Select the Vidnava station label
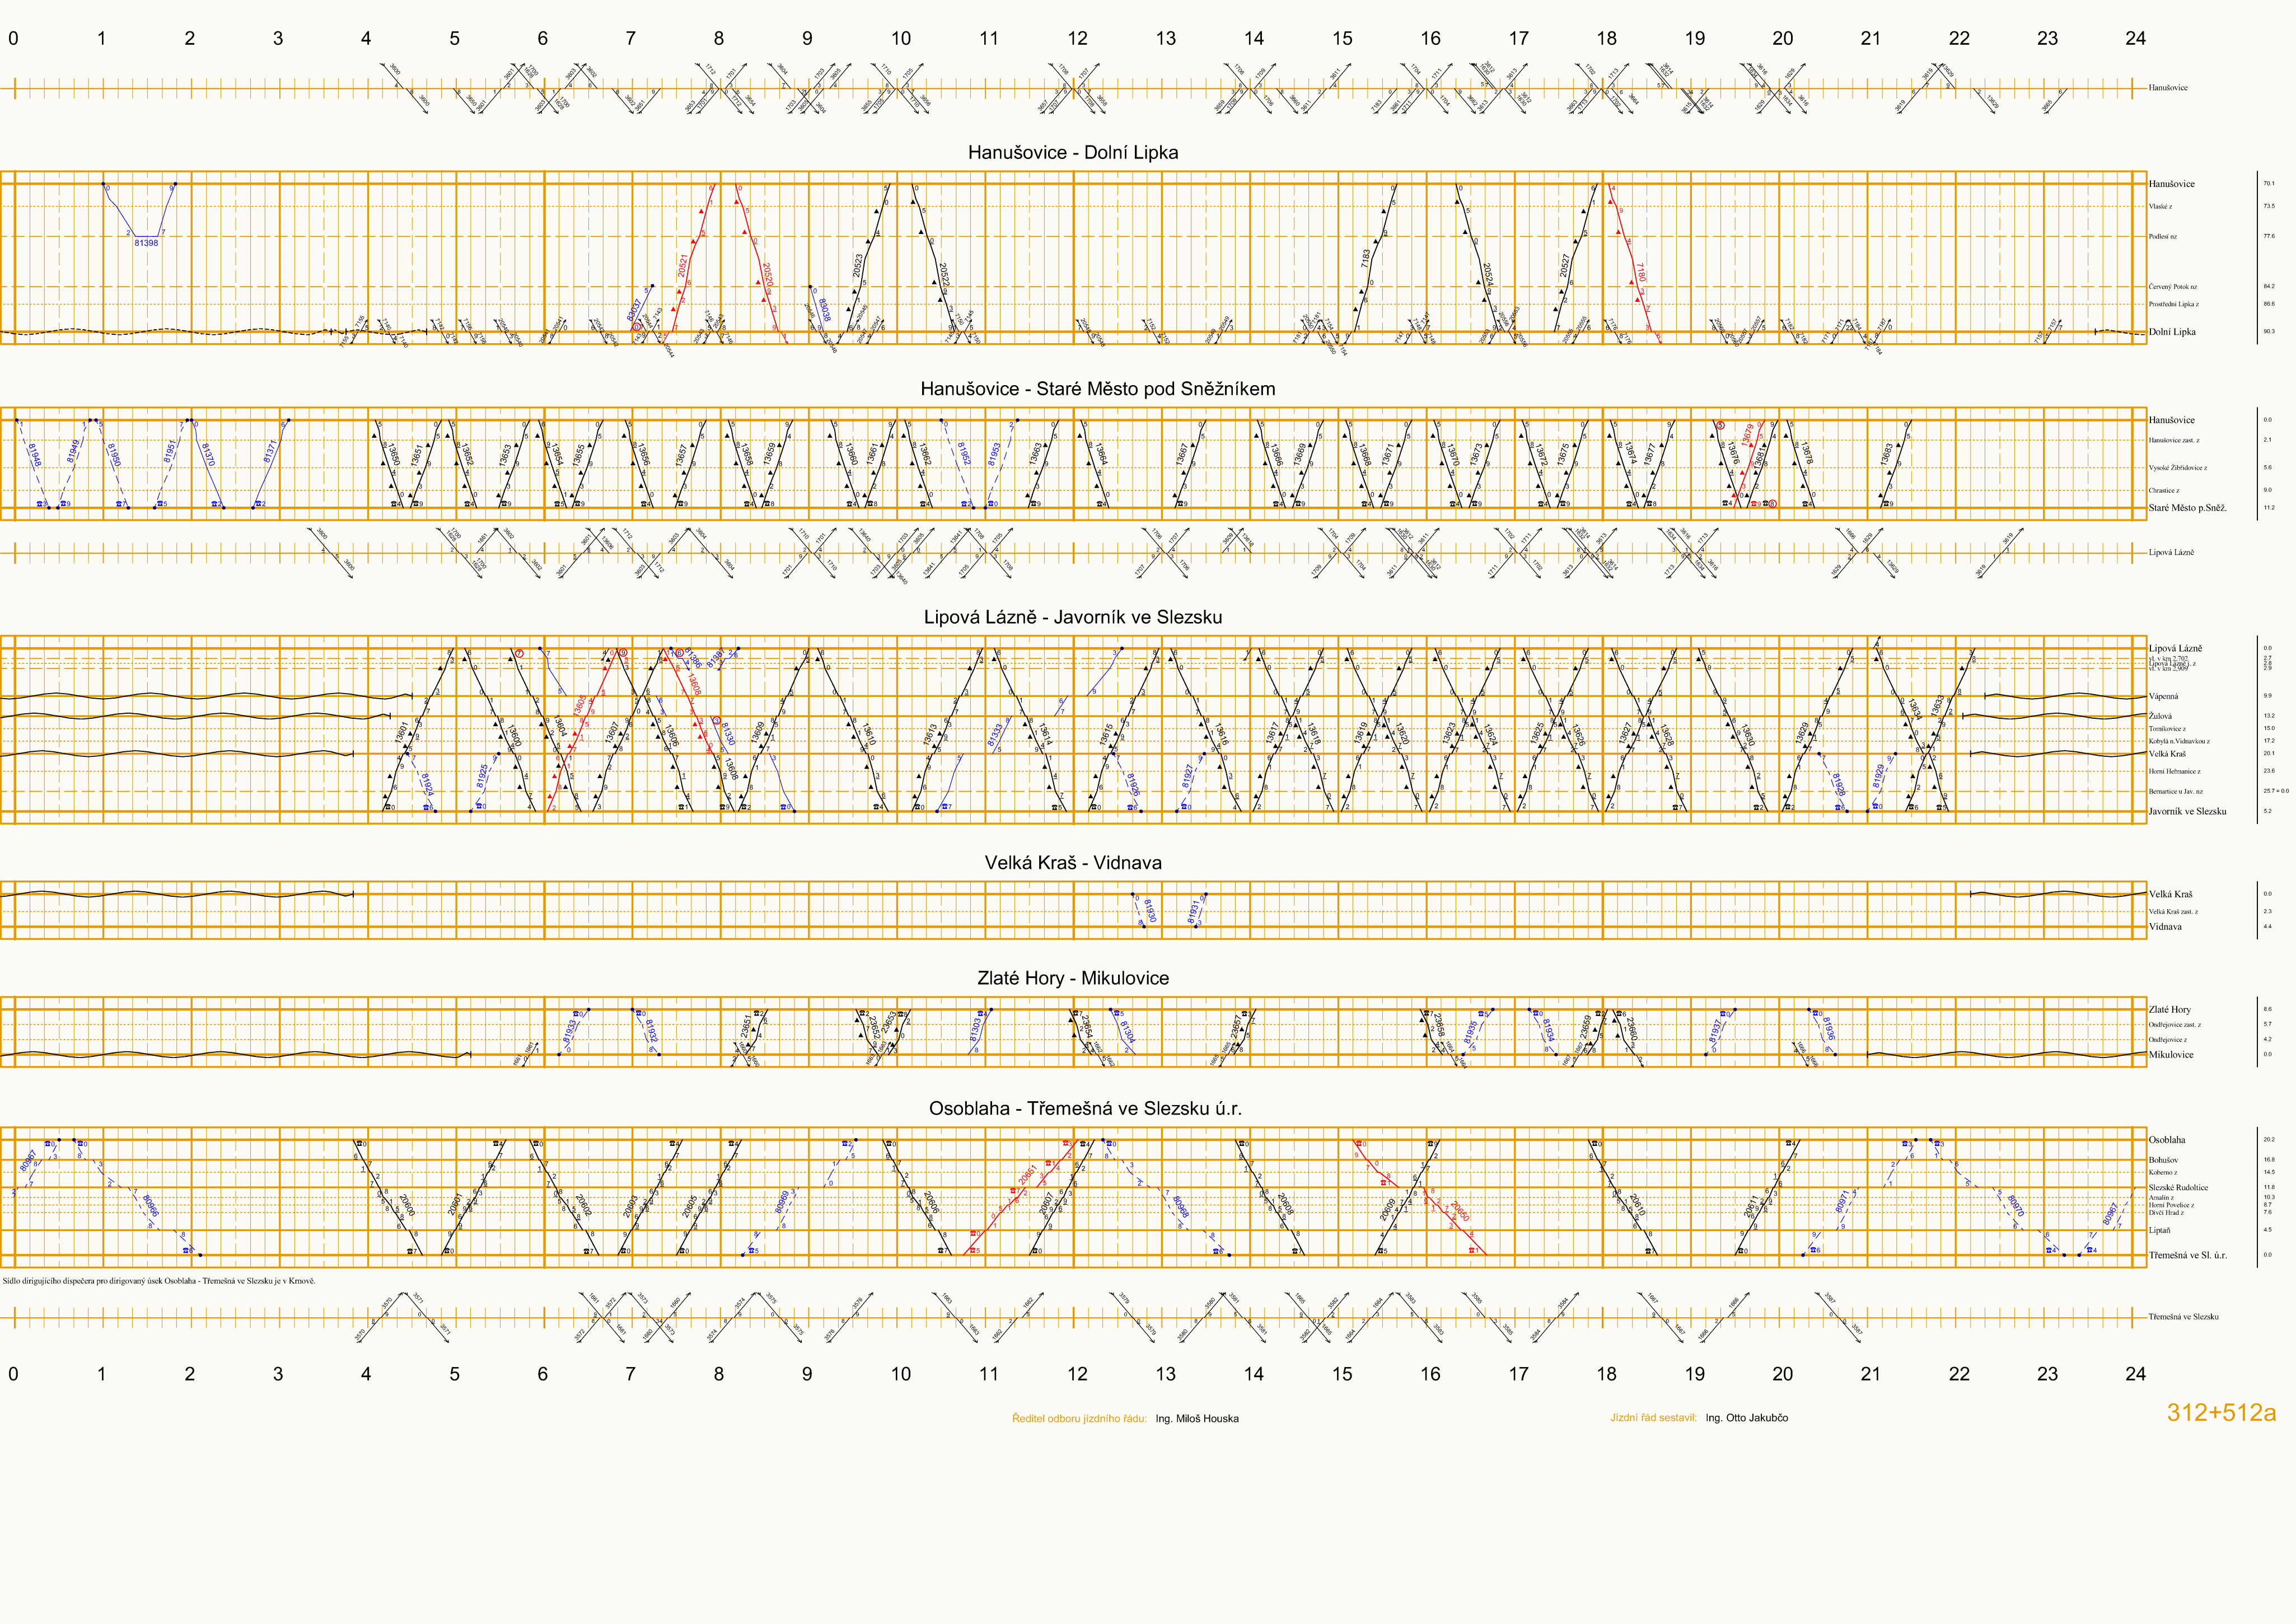Image resolution: width=2296 pixels, height=1624 pixels. tap(2165, 927)
